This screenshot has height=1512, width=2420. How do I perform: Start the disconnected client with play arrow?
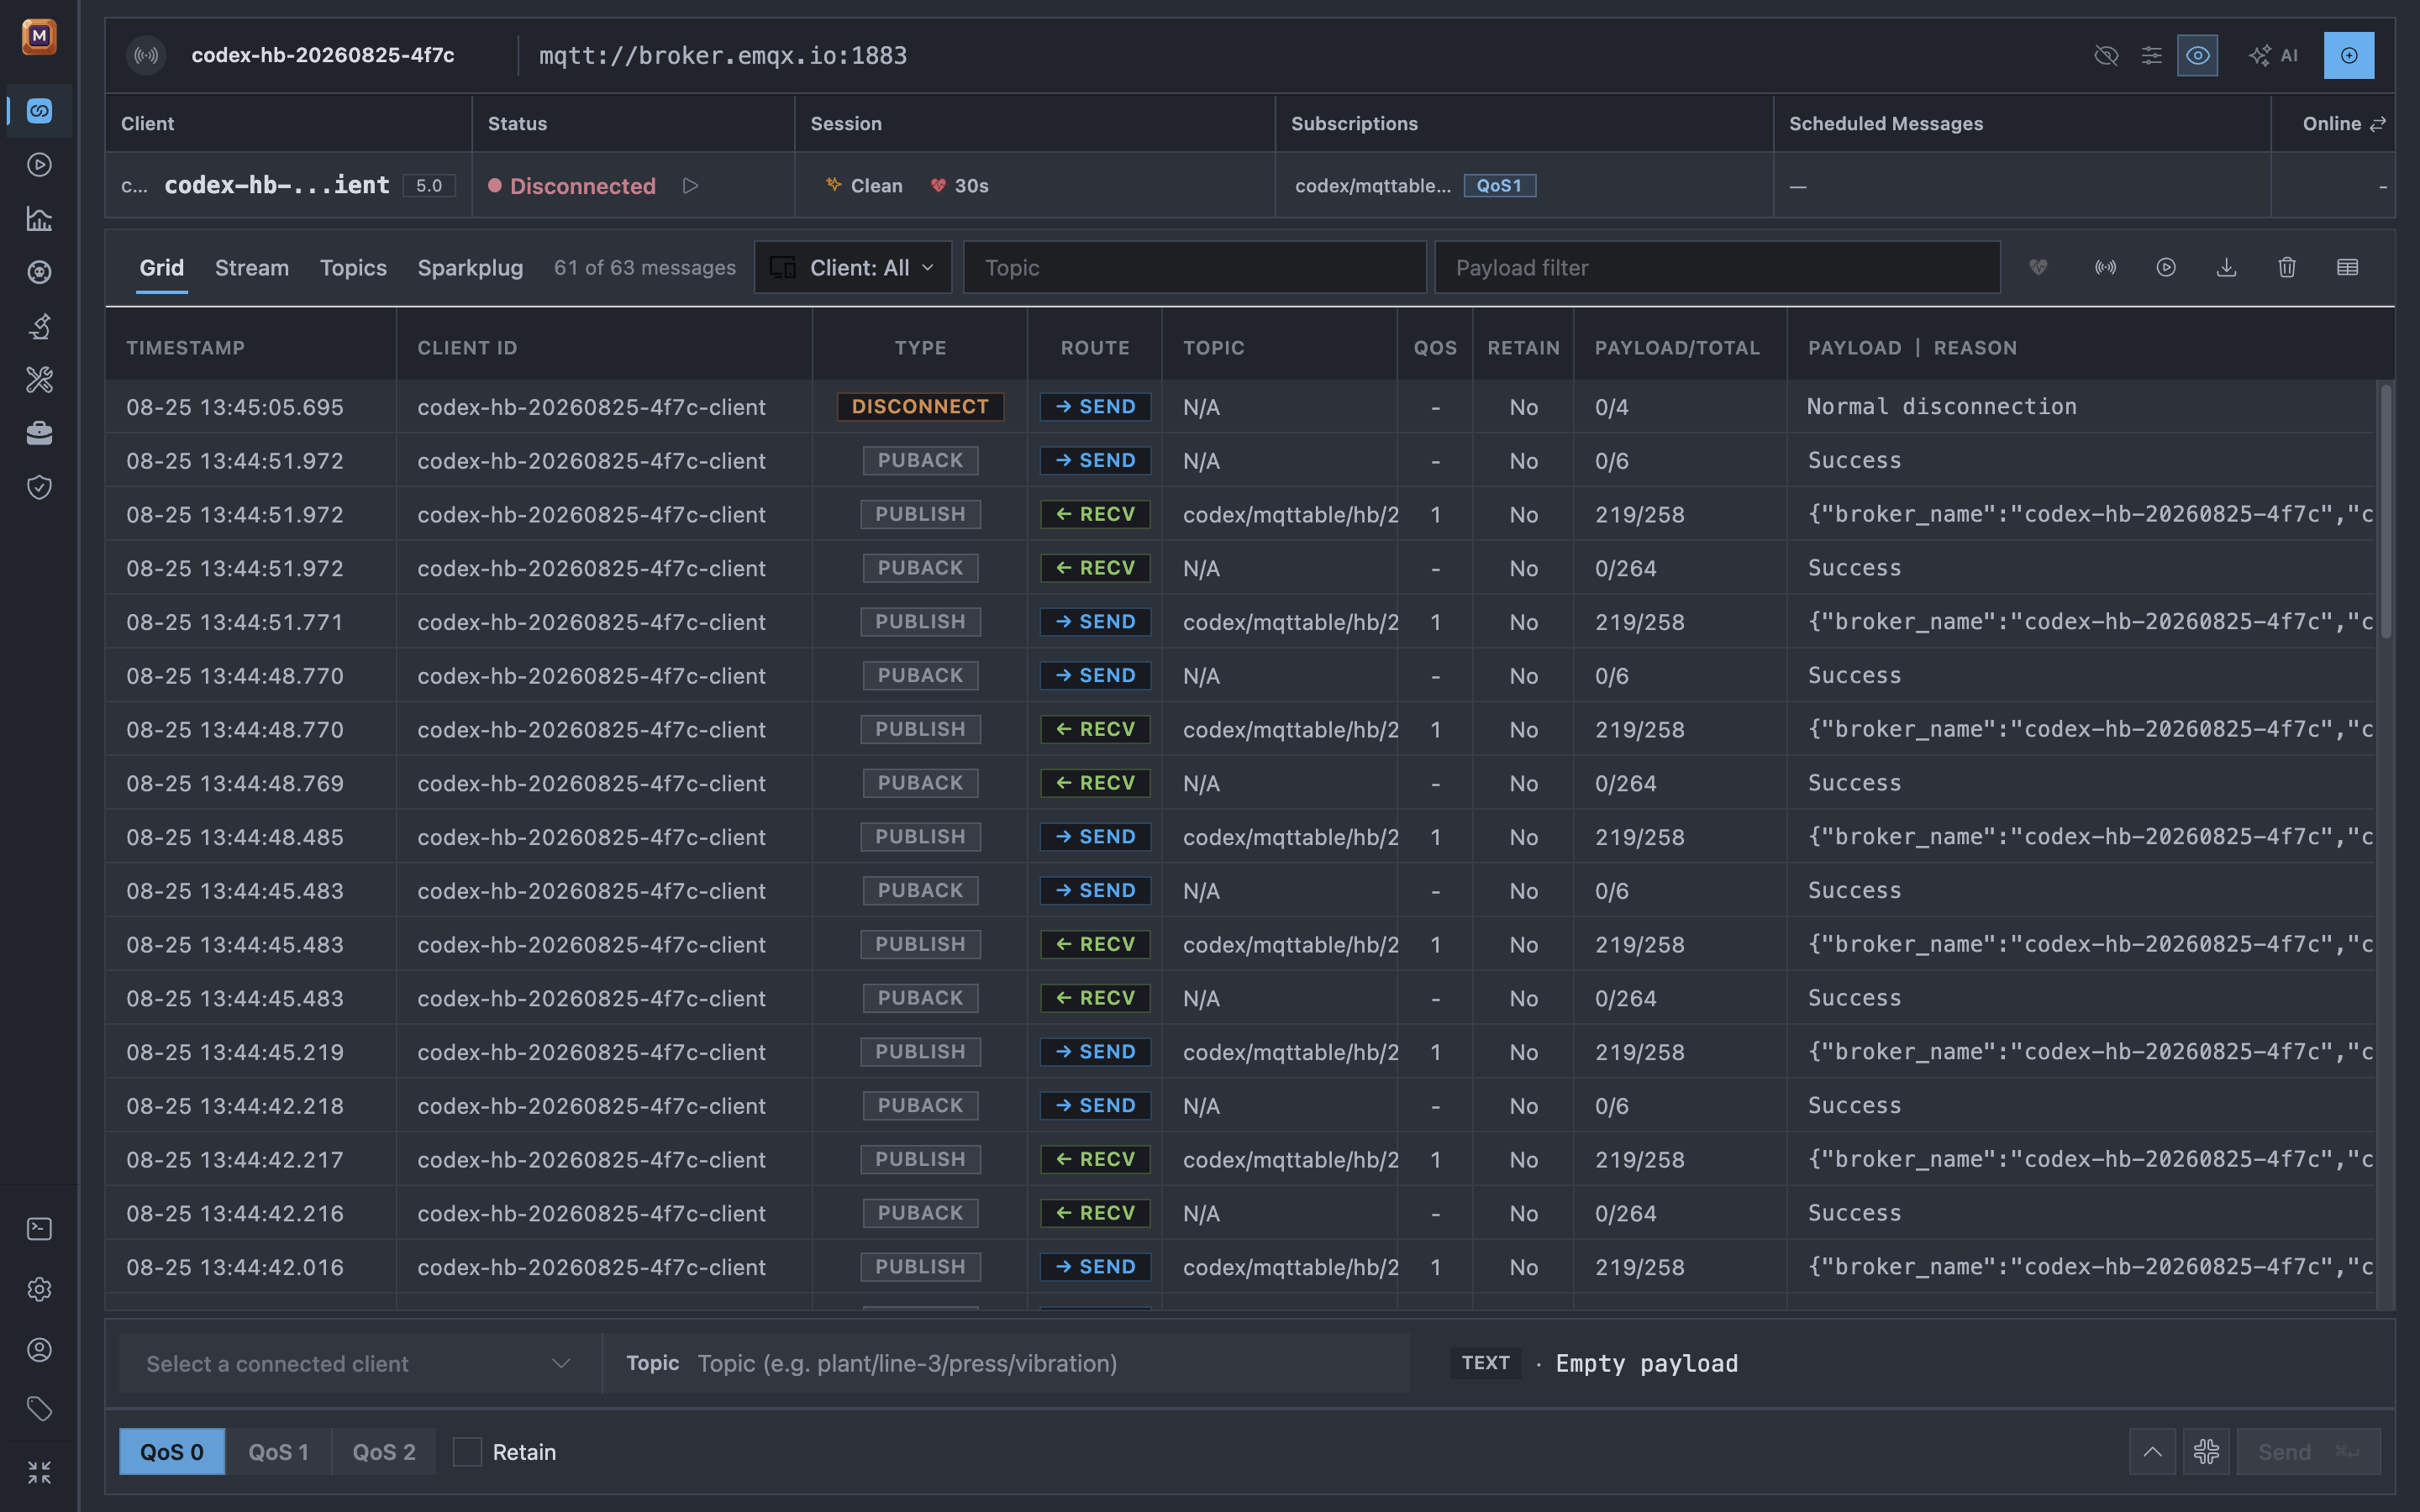coord(690,186)
